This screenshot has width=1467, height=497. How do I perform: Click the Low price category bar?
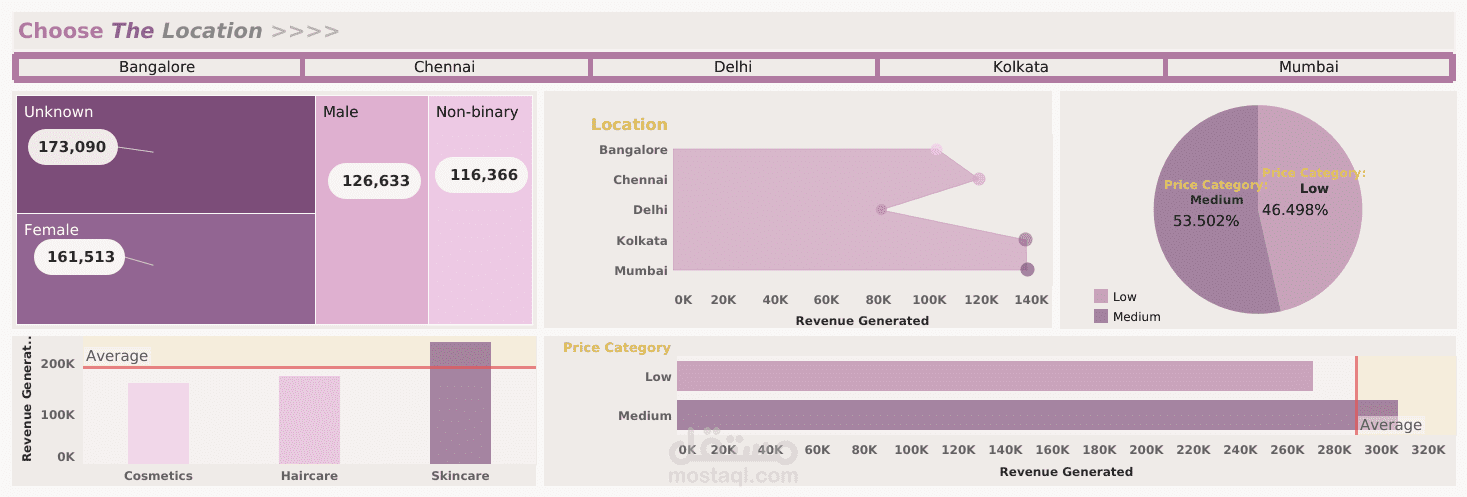coord(995,376)
